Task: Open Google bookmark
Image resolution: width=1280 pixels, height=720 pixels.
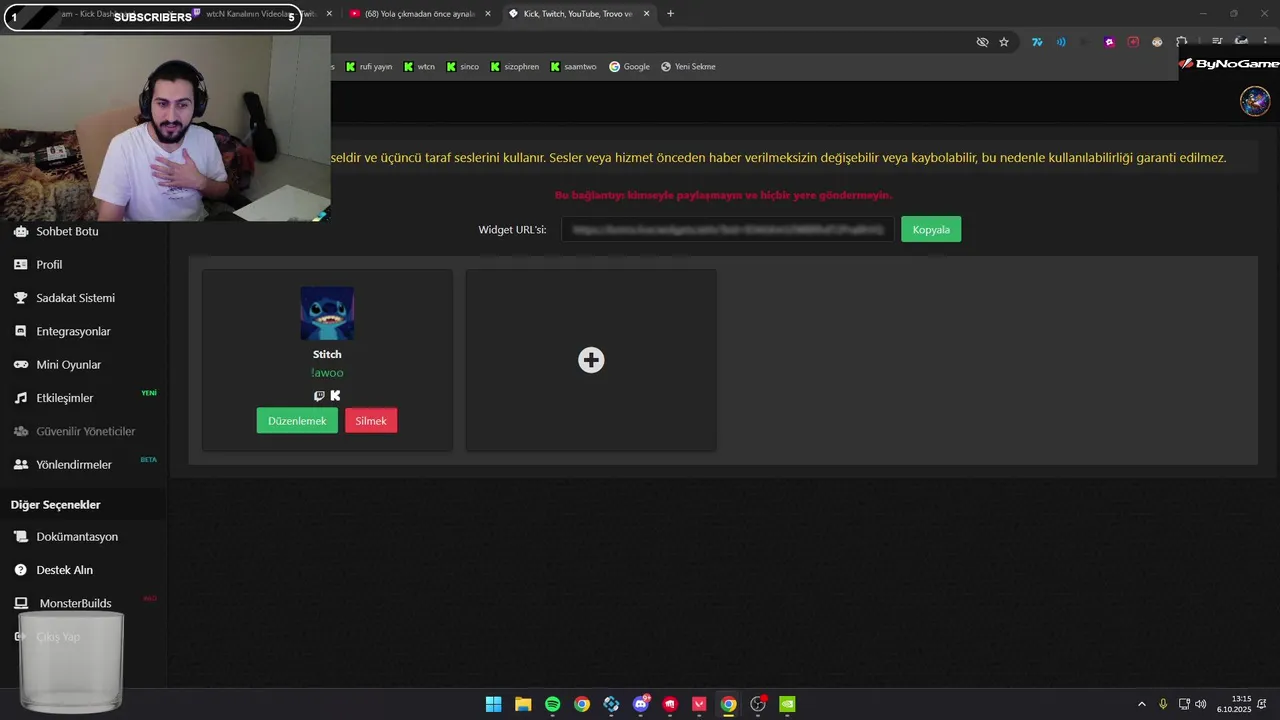Action: pos(630,67)
